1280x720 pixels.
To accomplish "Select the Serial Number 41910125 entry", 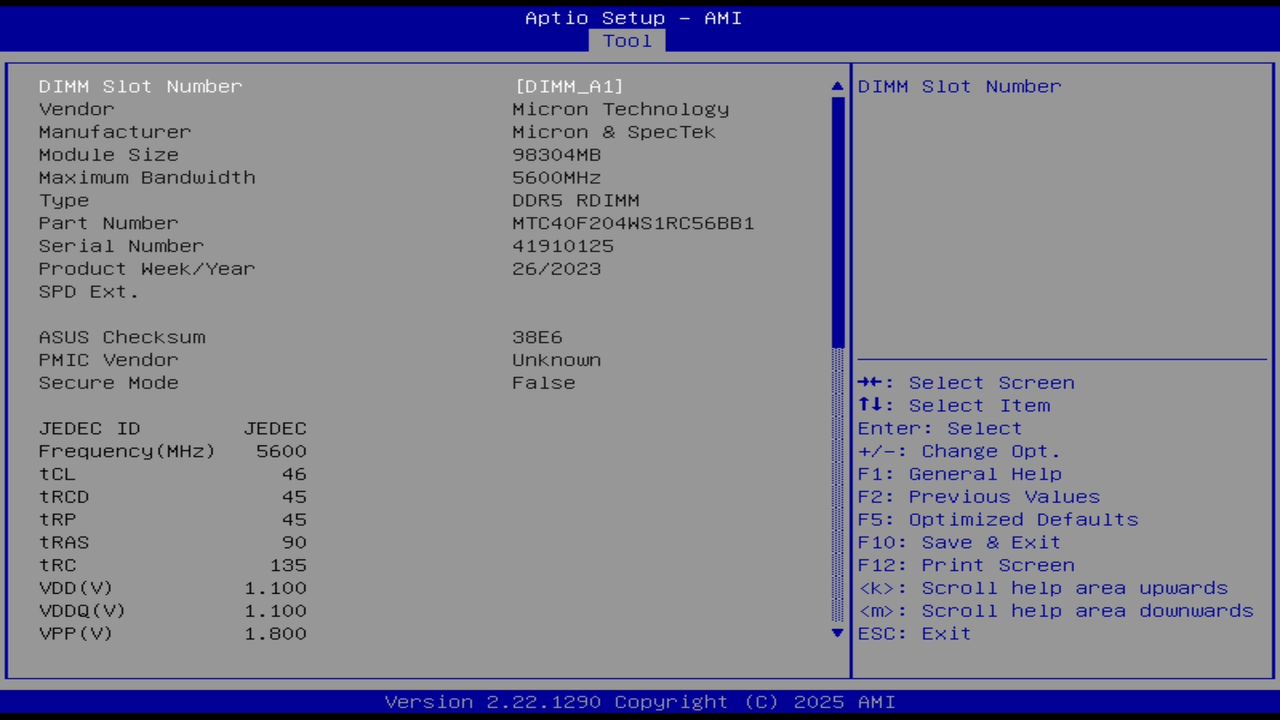I will [x=562, y=245].
